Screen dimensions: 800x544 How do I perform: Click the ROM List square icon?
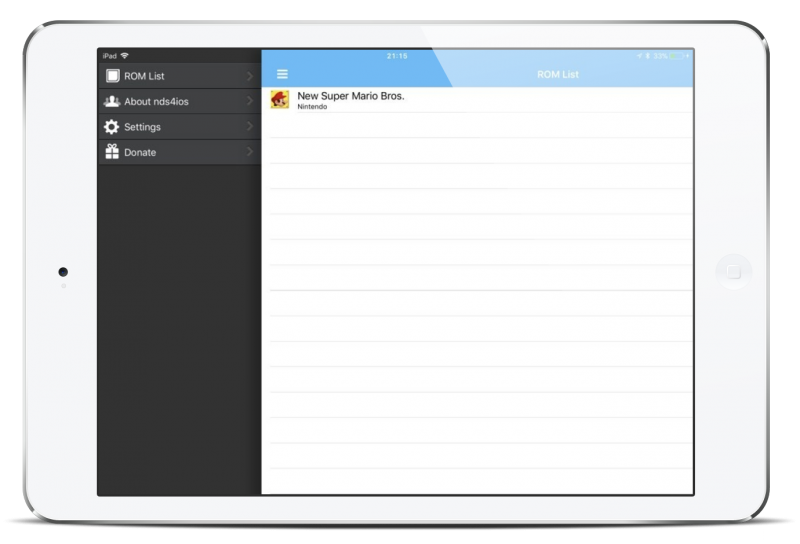(x=112, y=76)
